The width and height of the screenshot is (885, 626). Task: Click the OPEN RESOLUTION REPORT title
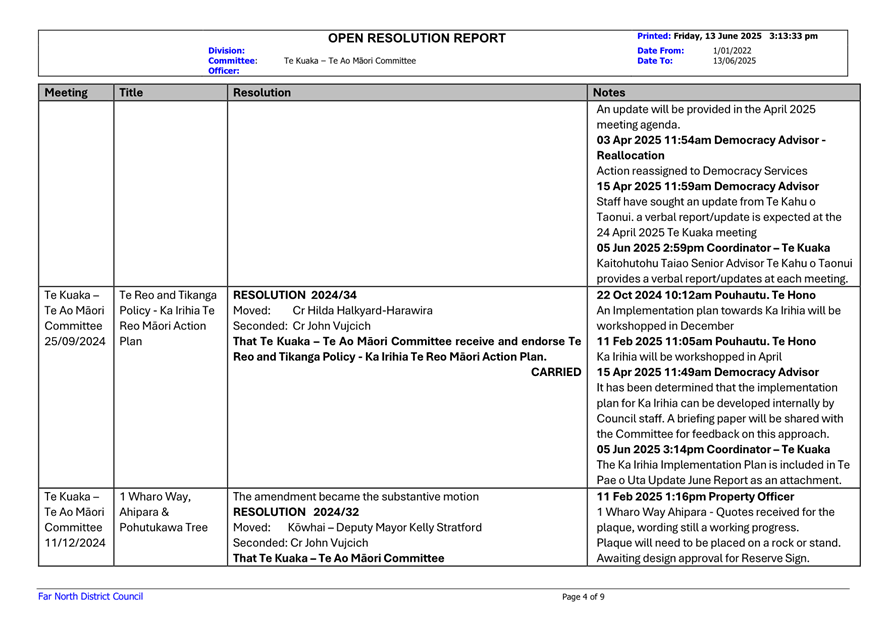[x=417, y=38]
